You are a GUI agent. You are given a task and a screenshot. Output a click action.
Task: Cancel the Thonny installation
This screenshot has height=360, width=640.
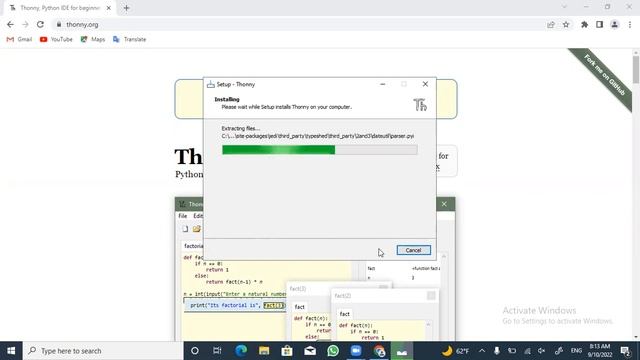pyautogui.click(x=413, y=250)
